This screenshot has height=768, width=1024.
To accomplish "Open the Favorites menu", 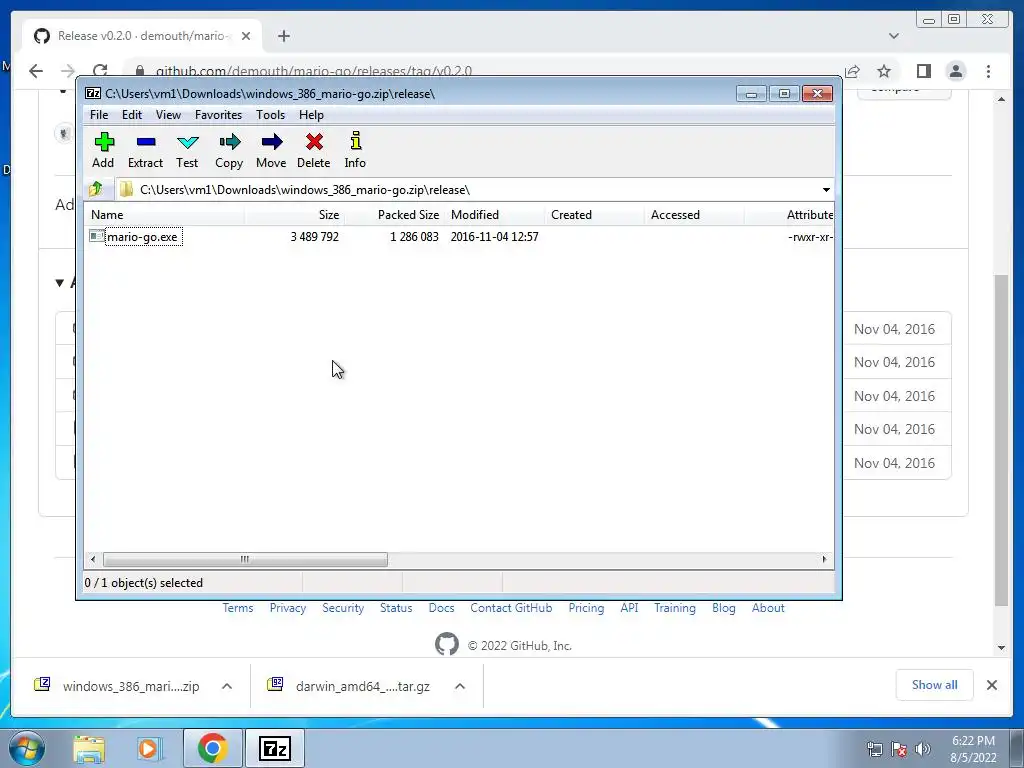I will [218, 115].
